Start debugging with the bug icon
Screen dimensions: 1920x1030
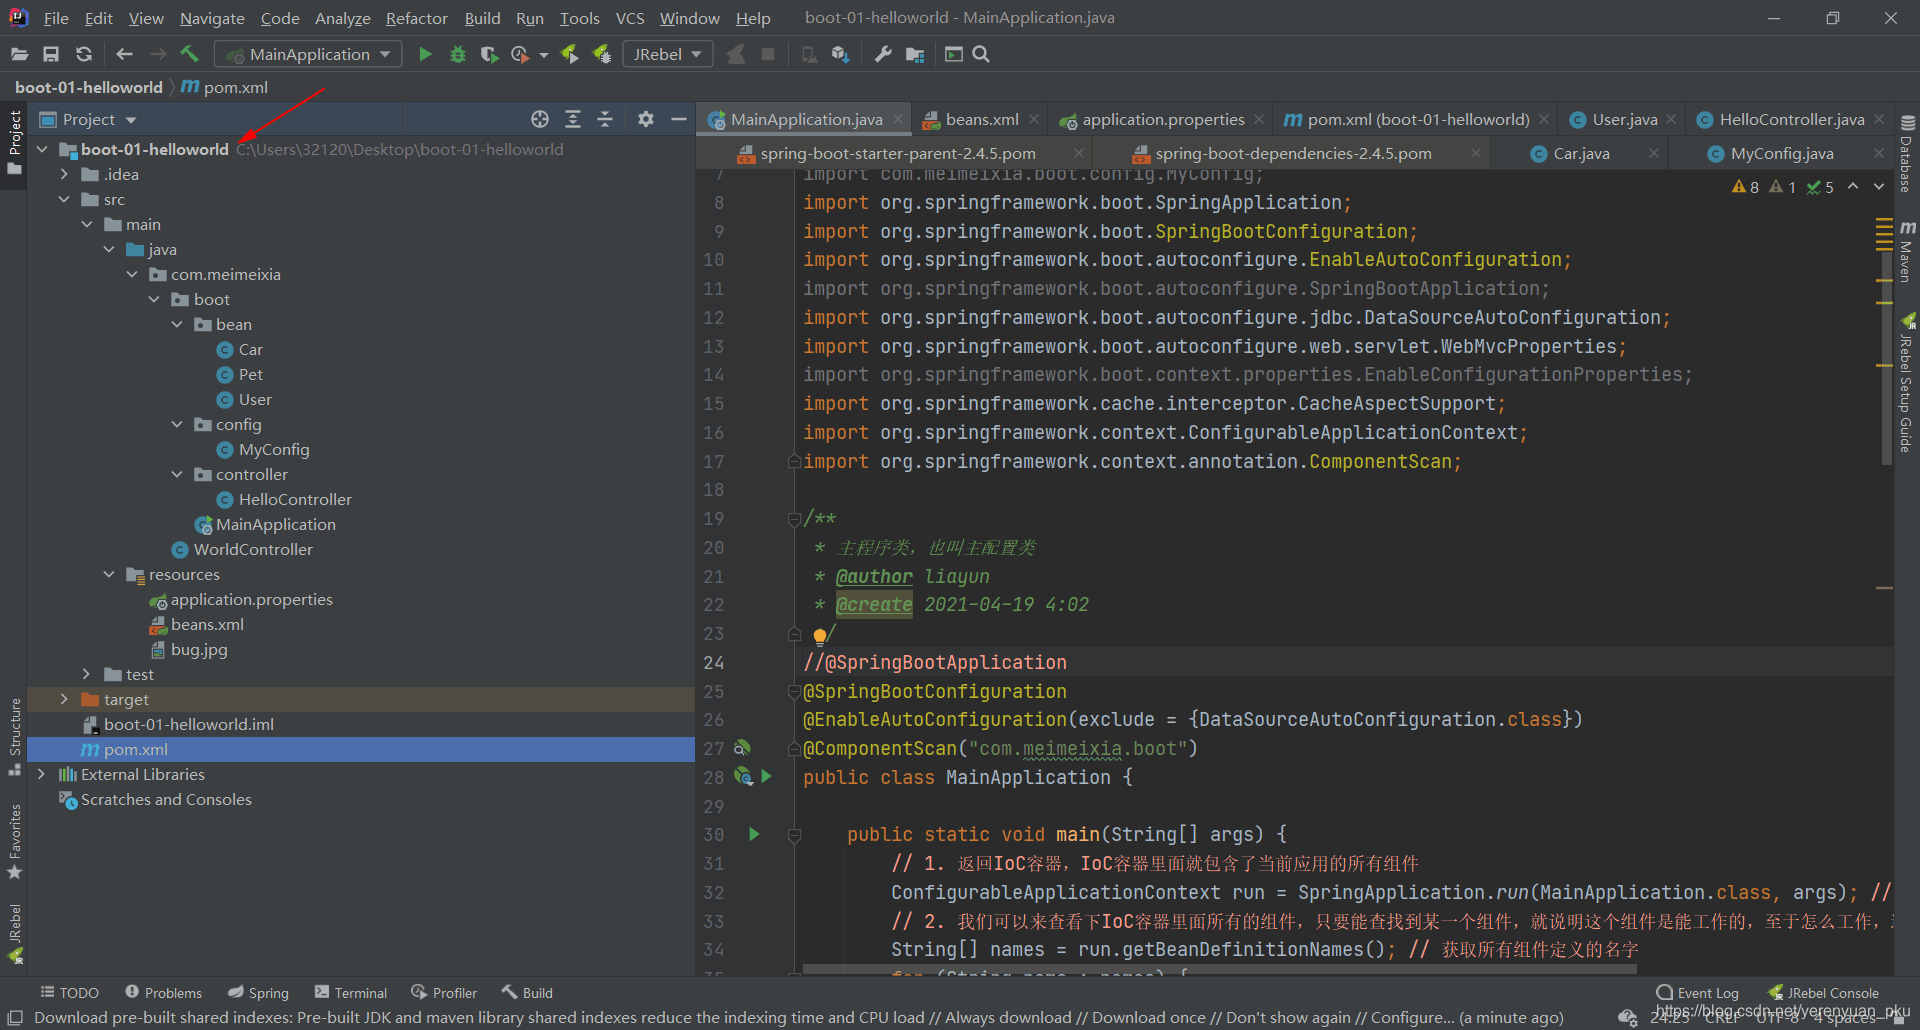pos(458,54)
